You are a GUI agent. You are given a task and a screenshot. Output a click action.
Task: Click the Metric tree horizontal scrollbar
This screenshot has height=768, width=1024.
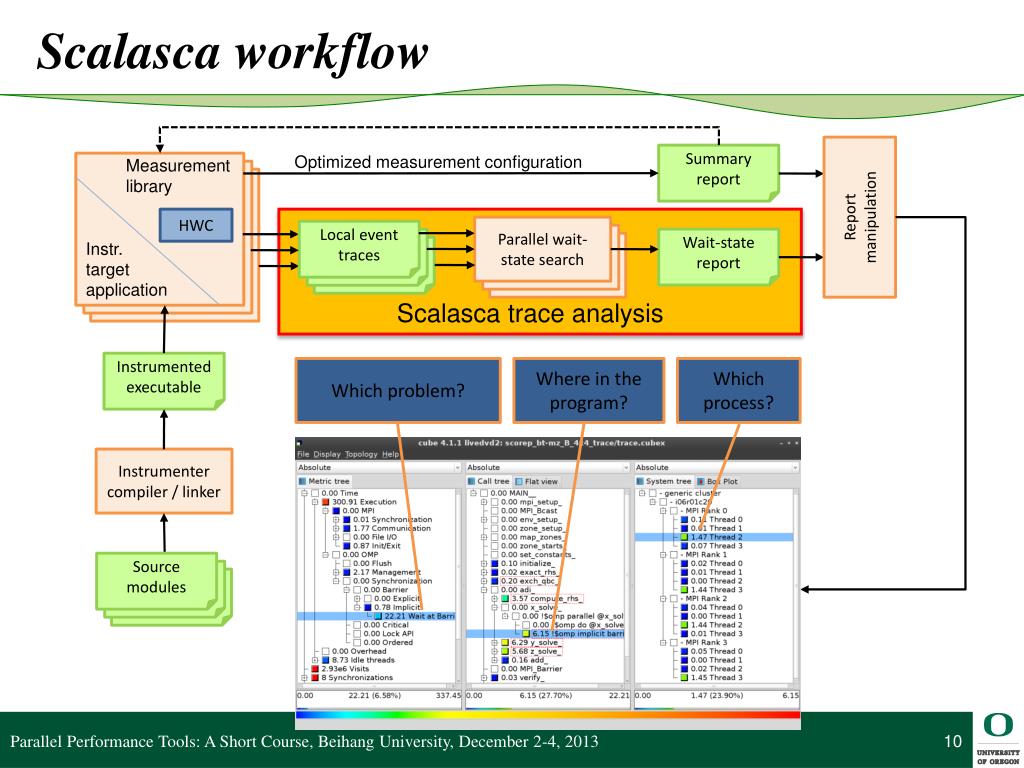(377, 686)
